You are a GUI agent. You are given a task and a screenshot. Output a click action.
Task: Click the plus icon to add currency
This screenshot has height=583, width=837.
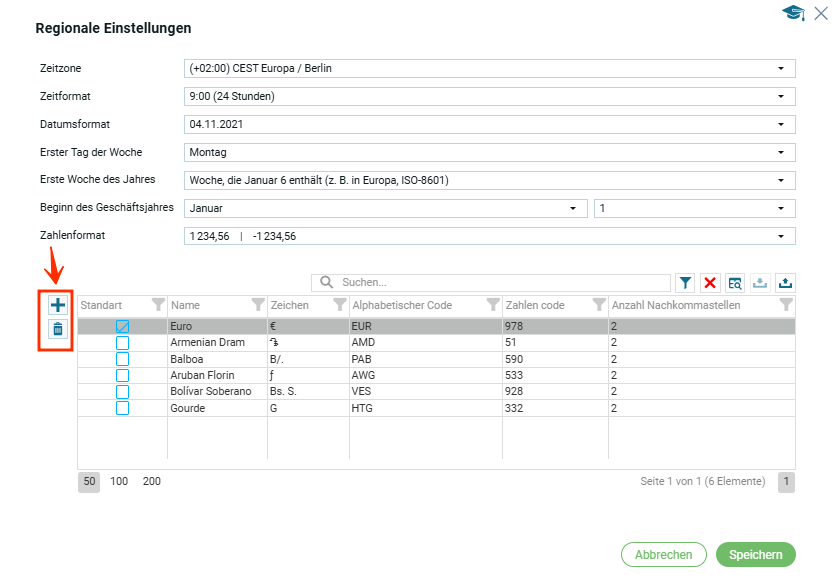(x=58, y=305)
